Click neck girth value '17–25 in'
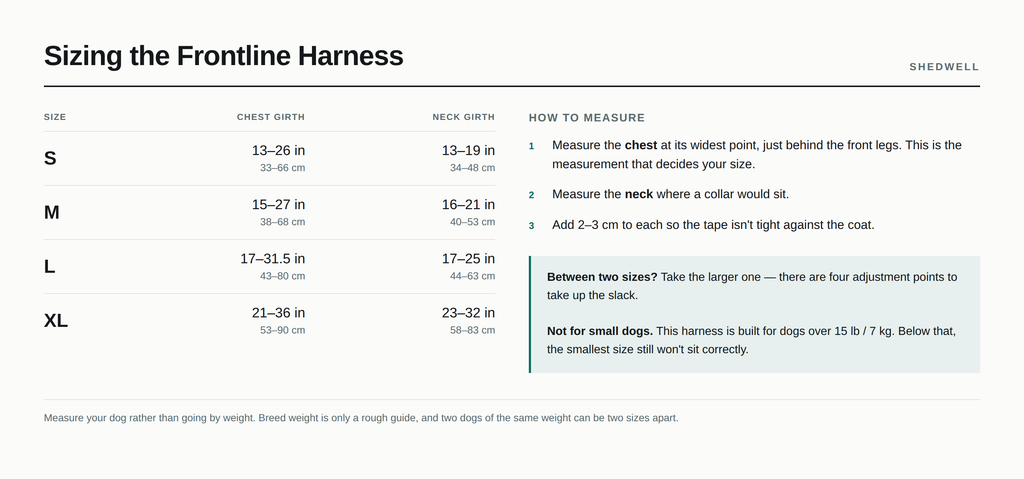The image size is (1024, 479). [468, 259]
